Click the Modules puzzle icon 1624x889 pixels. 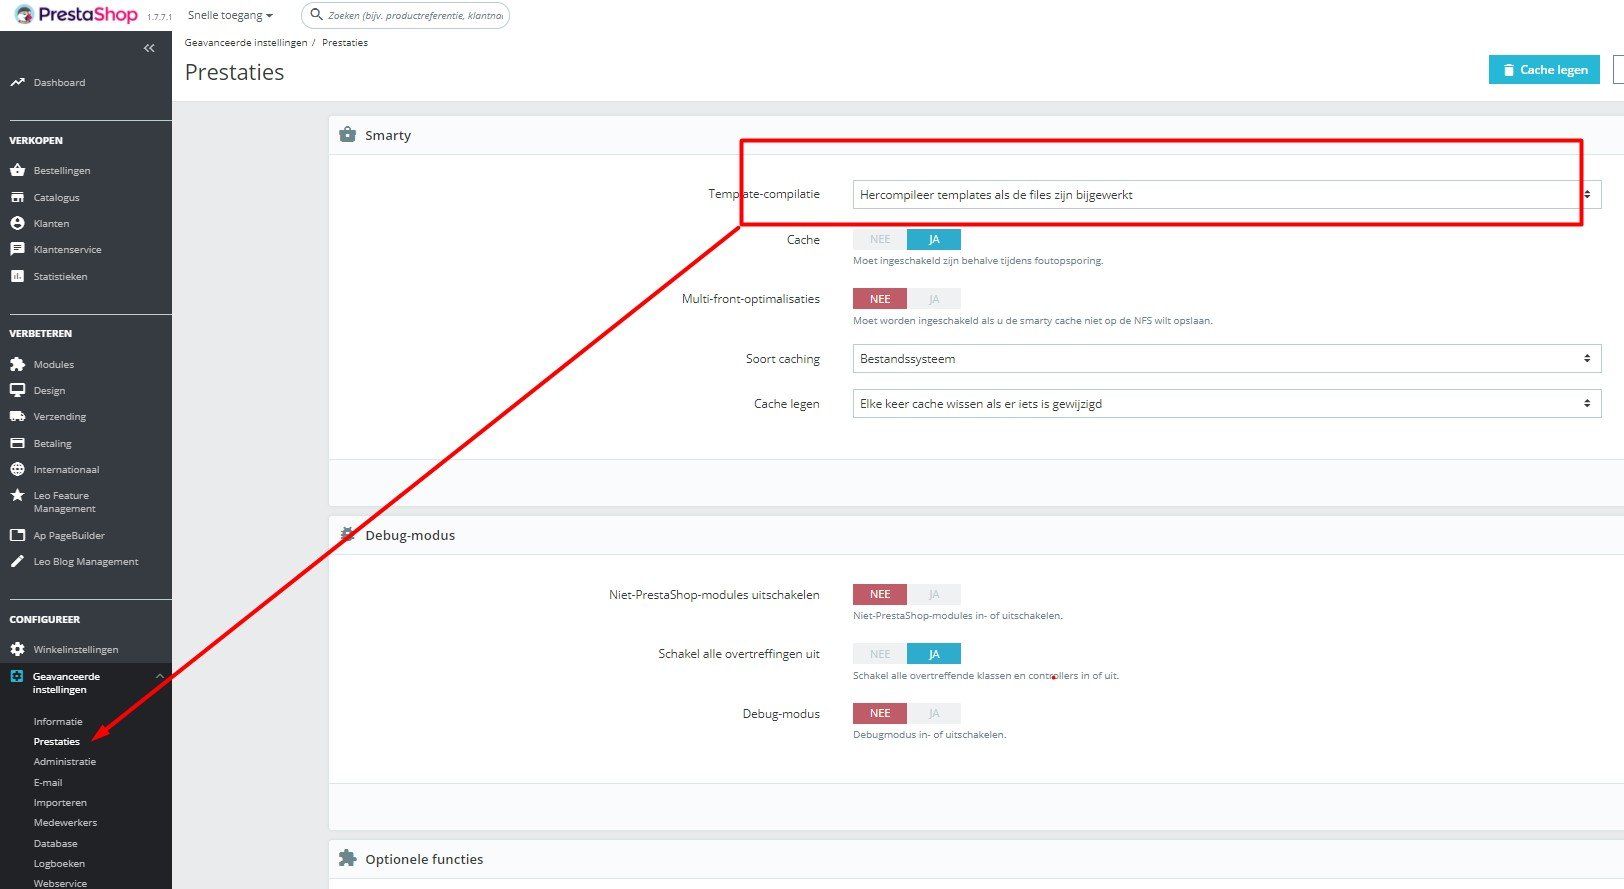pos(17,364)
